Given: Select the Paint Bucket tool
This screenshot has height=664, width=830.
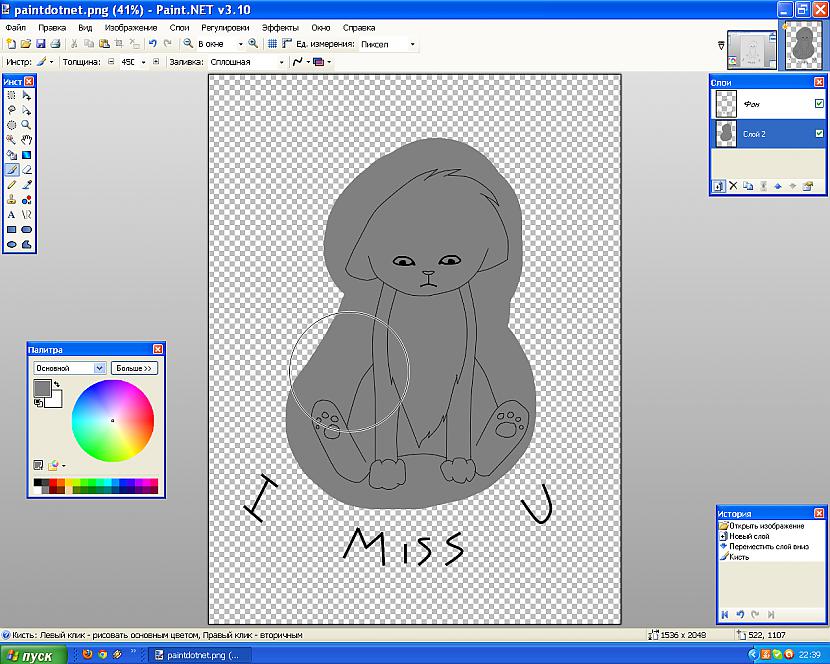Looking at the screenshot, I should 11,155.
